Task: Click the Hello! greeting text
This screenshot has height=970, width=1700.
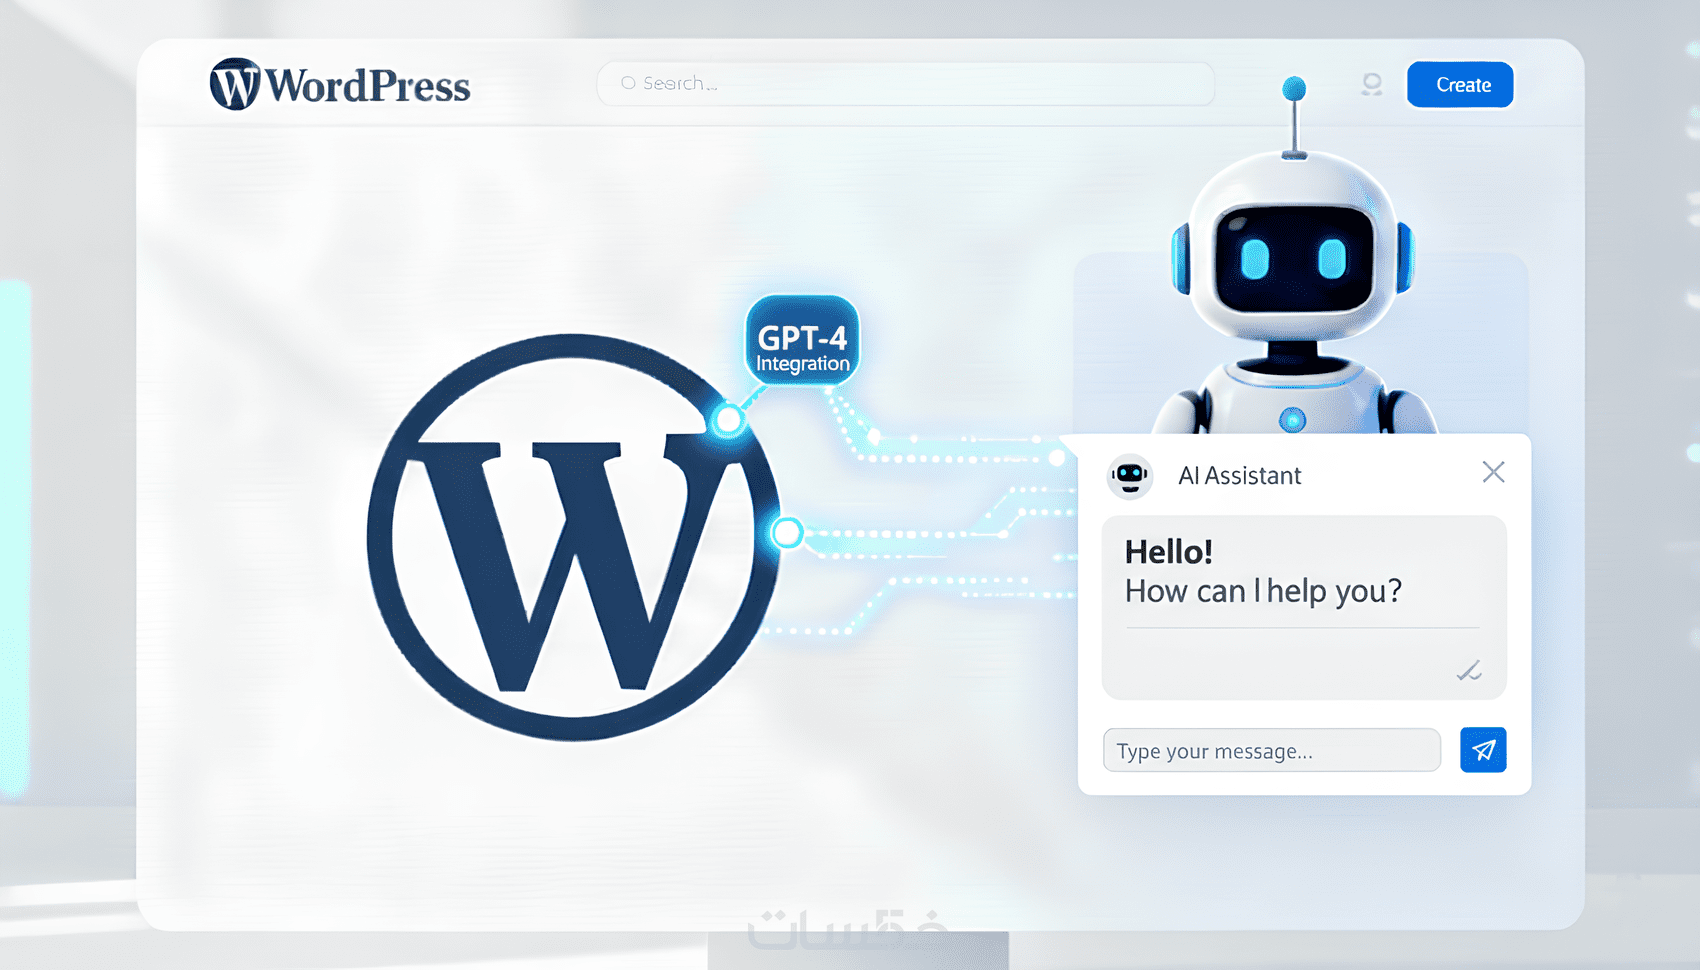Action: tap(1168, 552)
